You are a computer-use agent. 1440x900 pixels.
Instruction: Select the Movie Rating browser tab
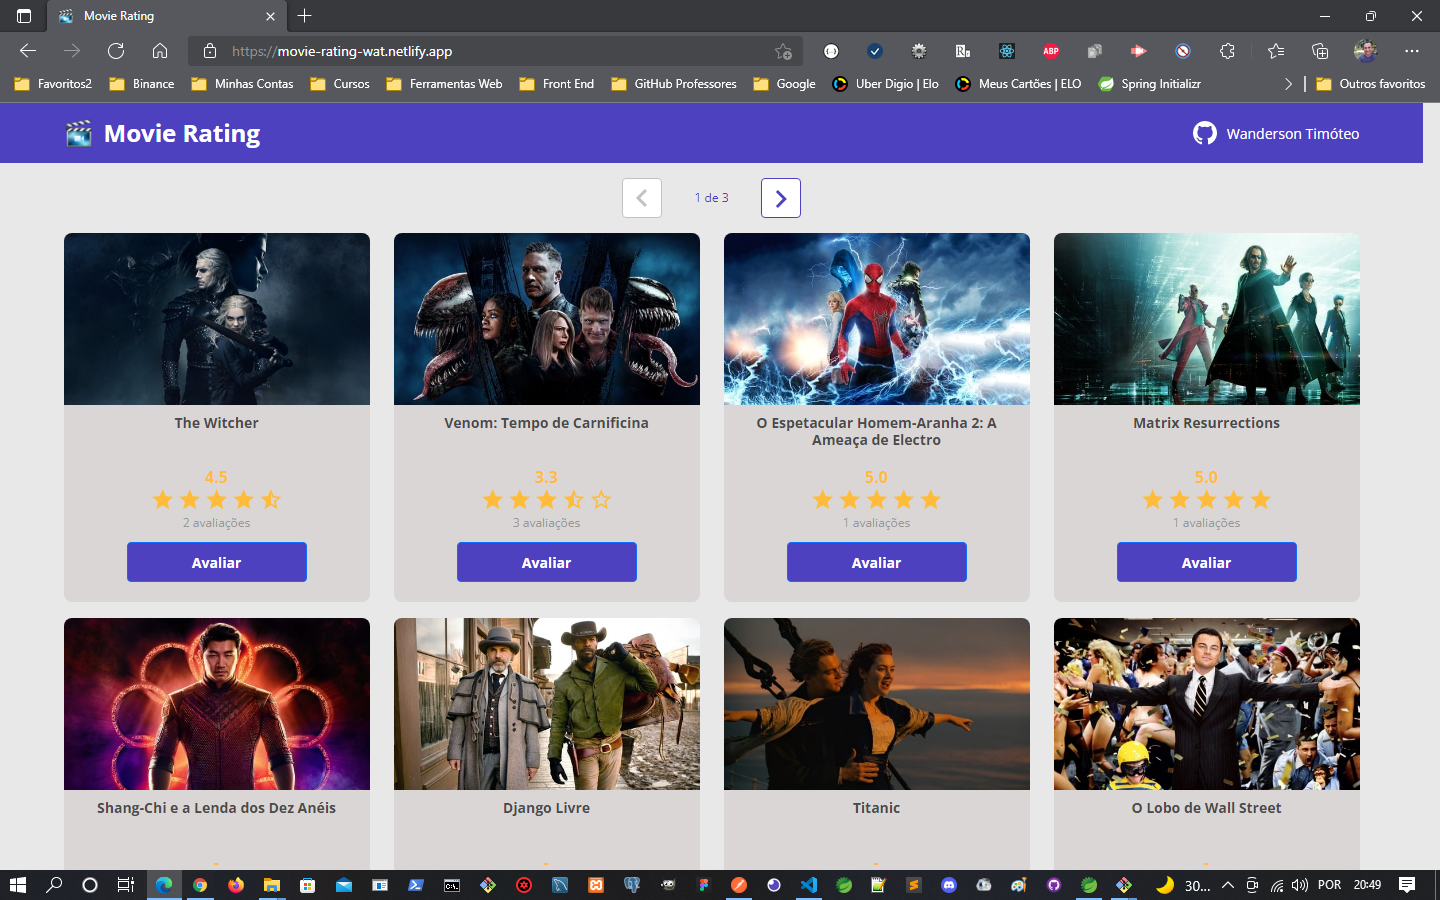[x=166, y=16]
